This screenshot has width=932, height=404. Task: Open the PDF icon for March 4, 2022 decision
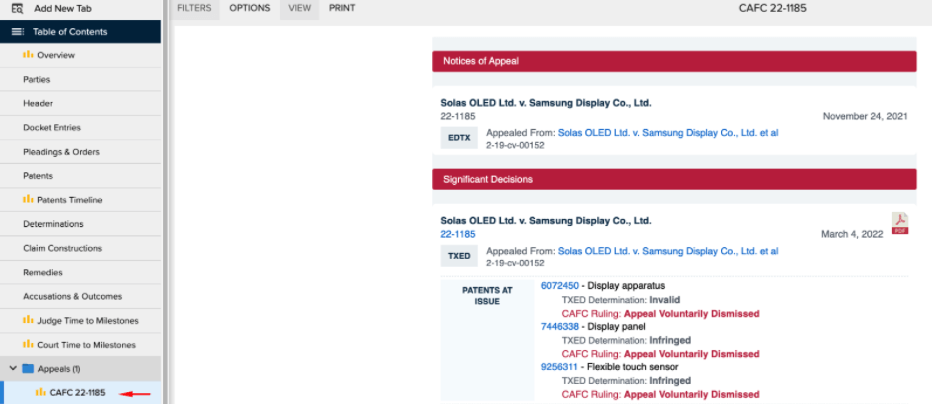(900, 223)
